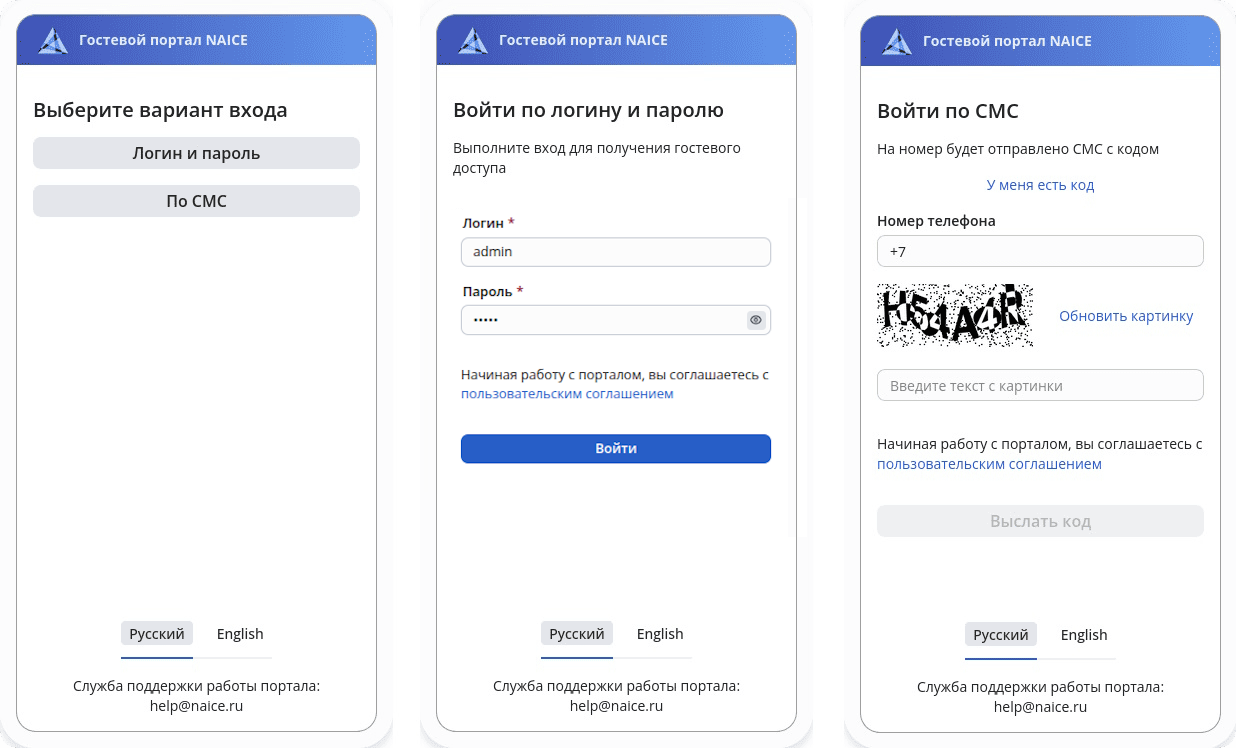This screenshot has height=748, width=1236.
Task: Open пользовательским соглашением link in SMS panel
Action: point(989,464)
